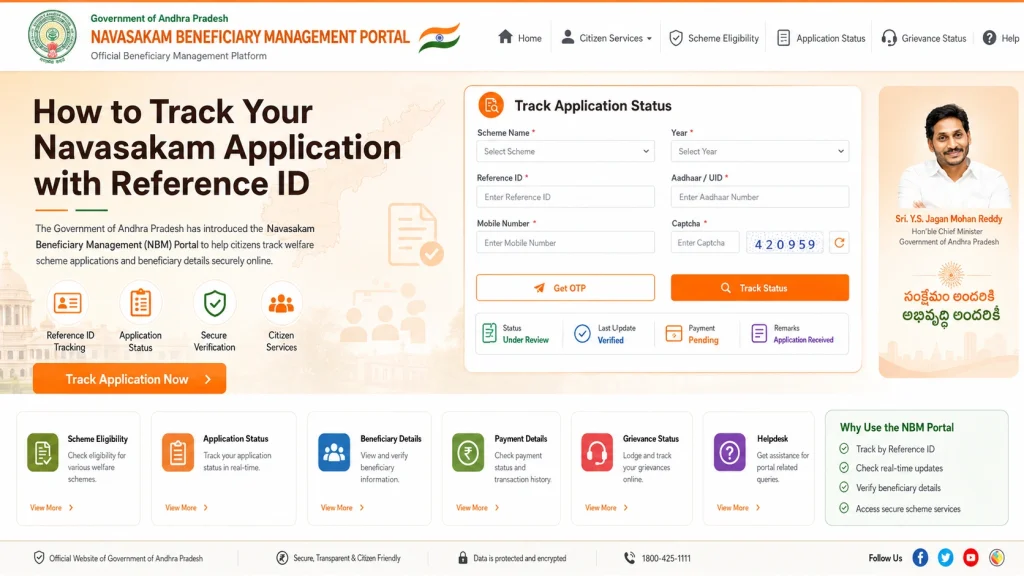The height and width of the screenshot is (576, 1024).
Task: Click View More under Scheme Eligibility
Action: 52,507
